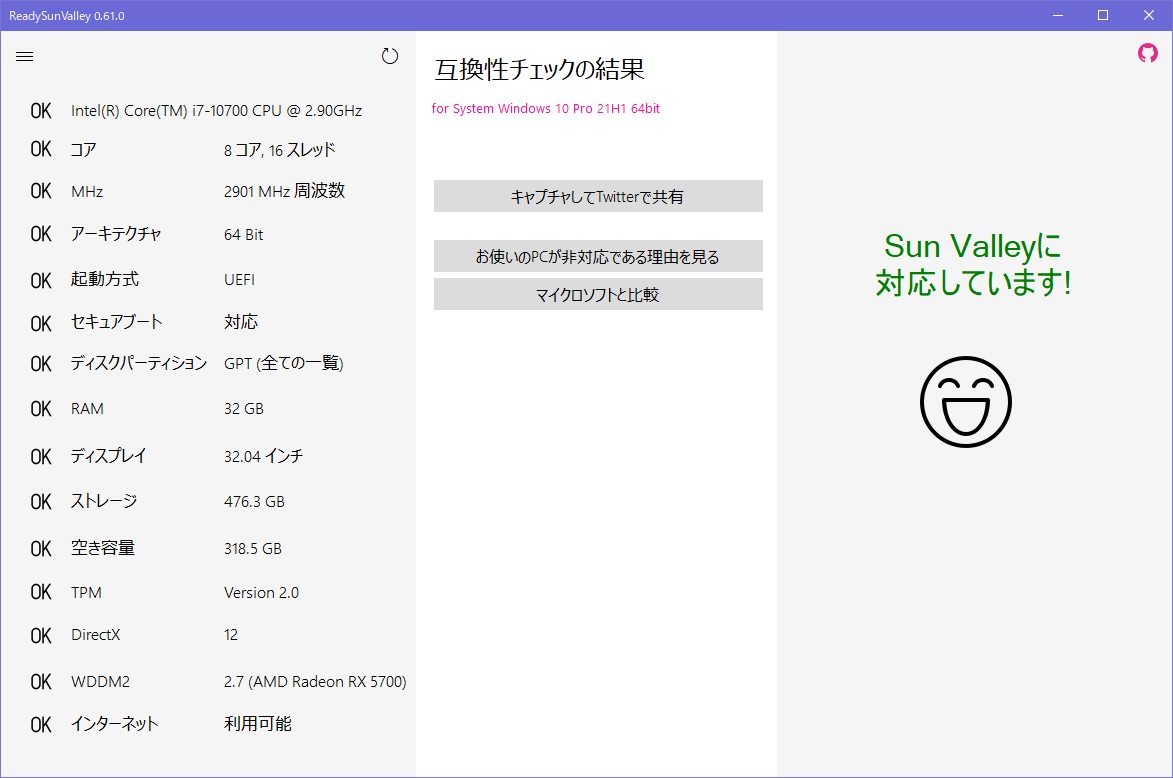Image resolution: width=1173 pixels, height=778 pixels.
Task: Click the 32 GB RAM value
Action: pos(244,408)
